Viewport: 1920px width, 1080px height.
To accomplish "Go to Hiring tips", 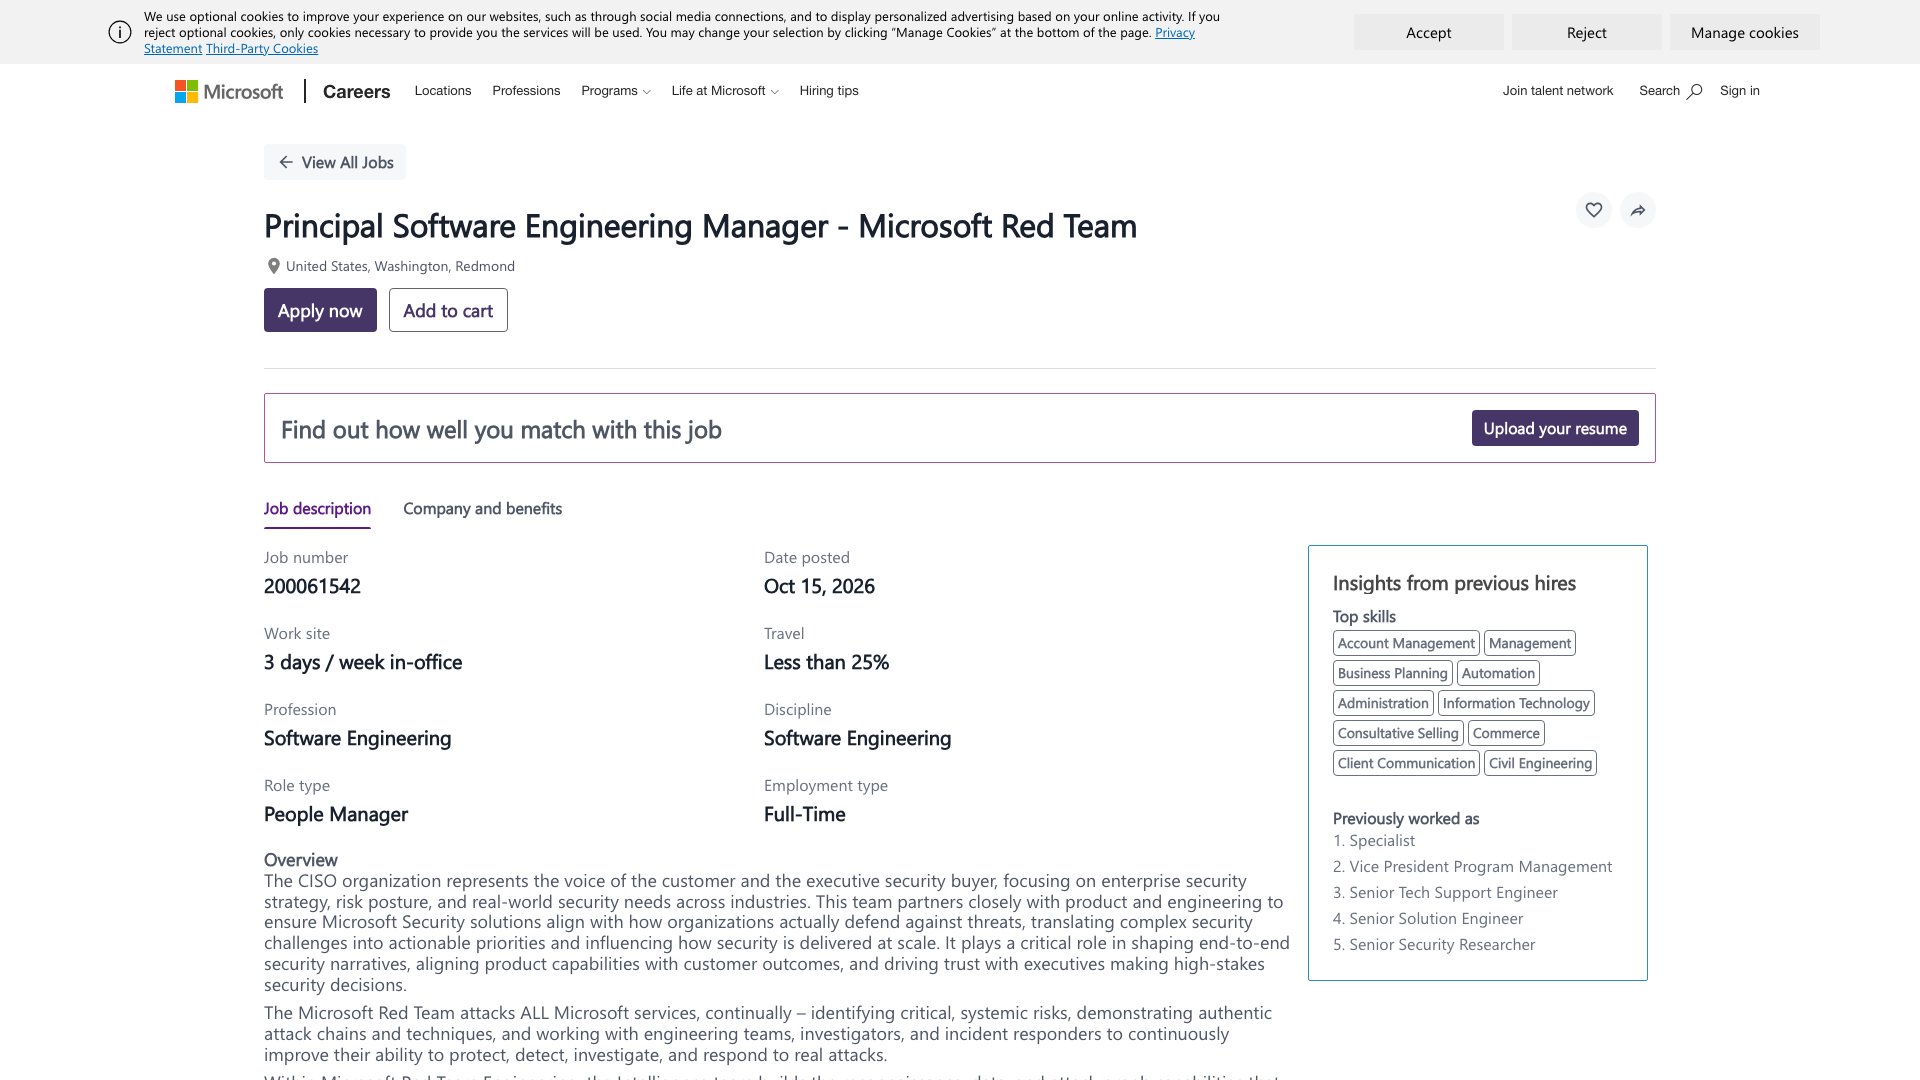I will point(829,91).
